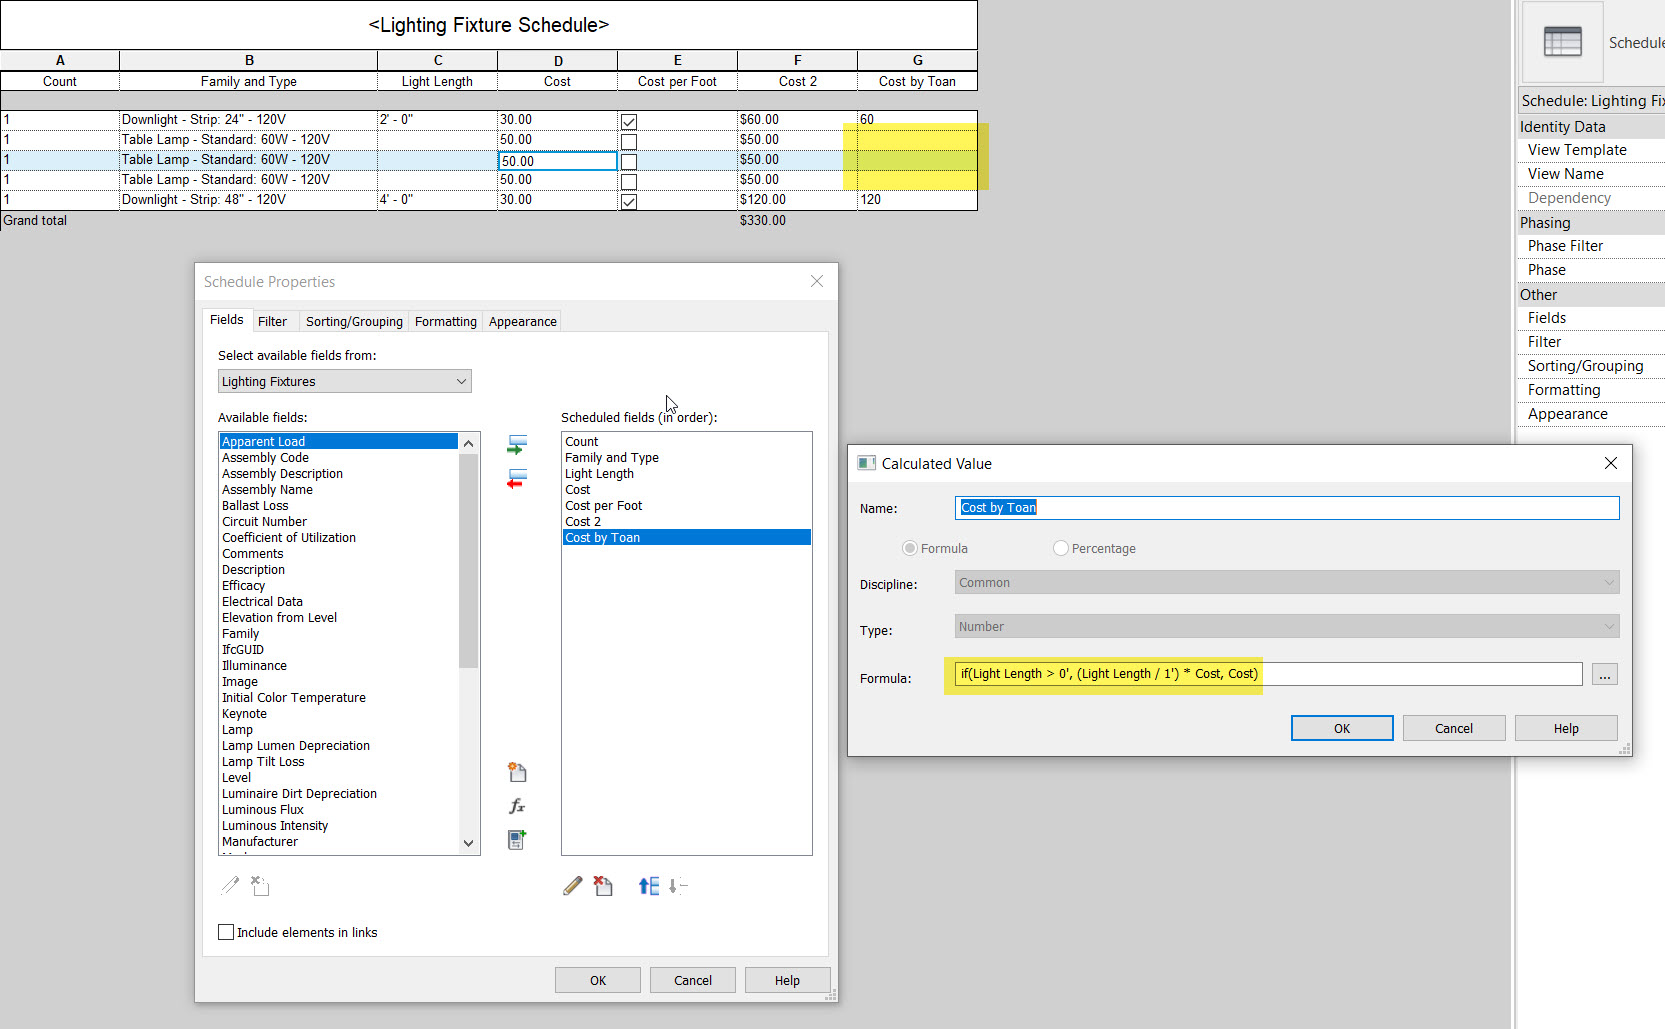Open the Lighting Fixtures category dropdown
Image resolution: width=1665 pixels, height=1029 pixels.
(459, 381)
